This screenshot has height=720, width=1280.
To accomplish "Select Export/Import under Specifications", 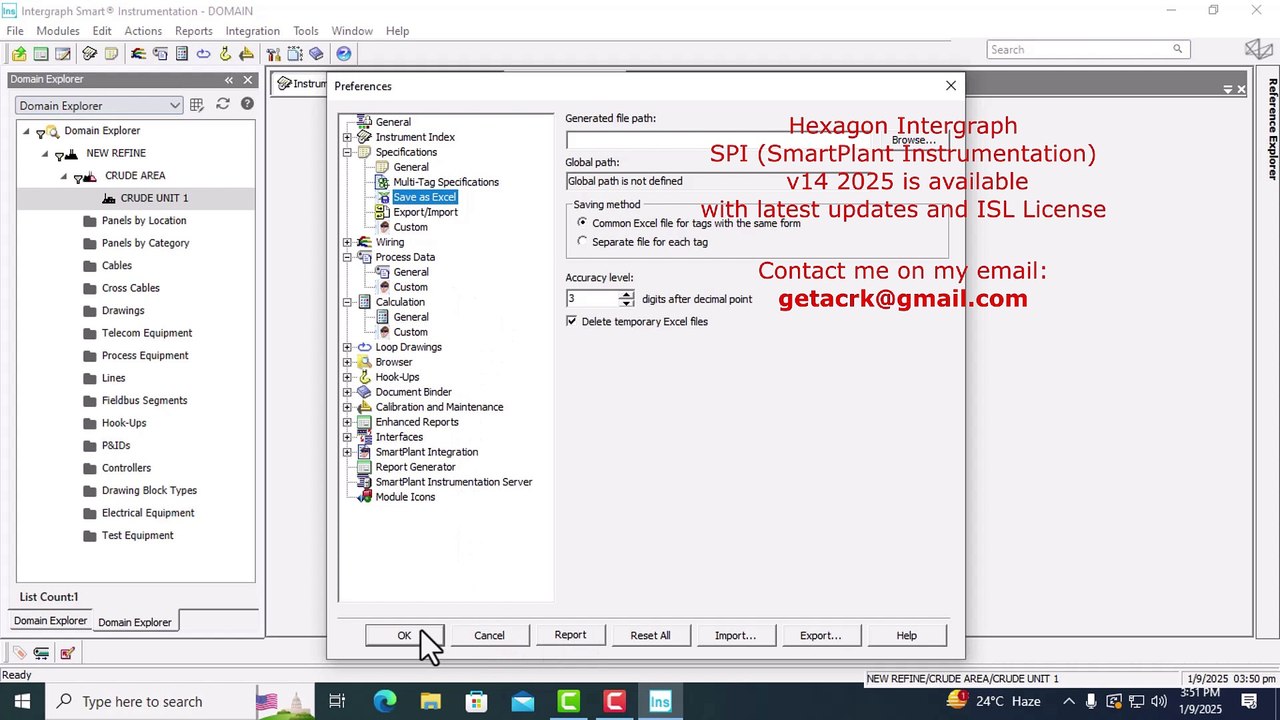I will click(425, 212).
